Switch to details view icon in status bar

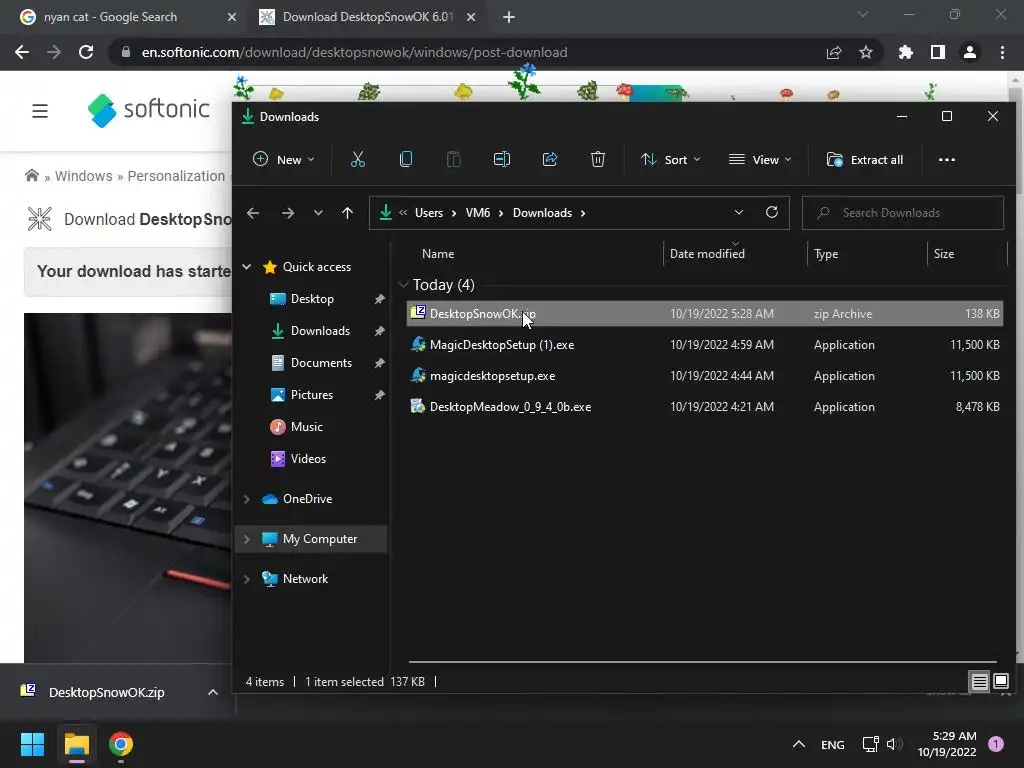click(x=979, y=682)
